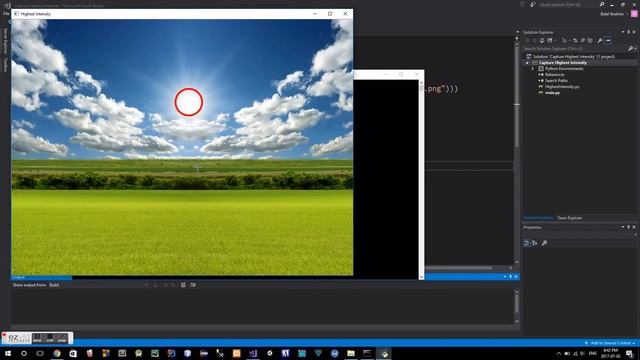
Task: Click the Add to Source Control status bar button
Action: (609, 343)
